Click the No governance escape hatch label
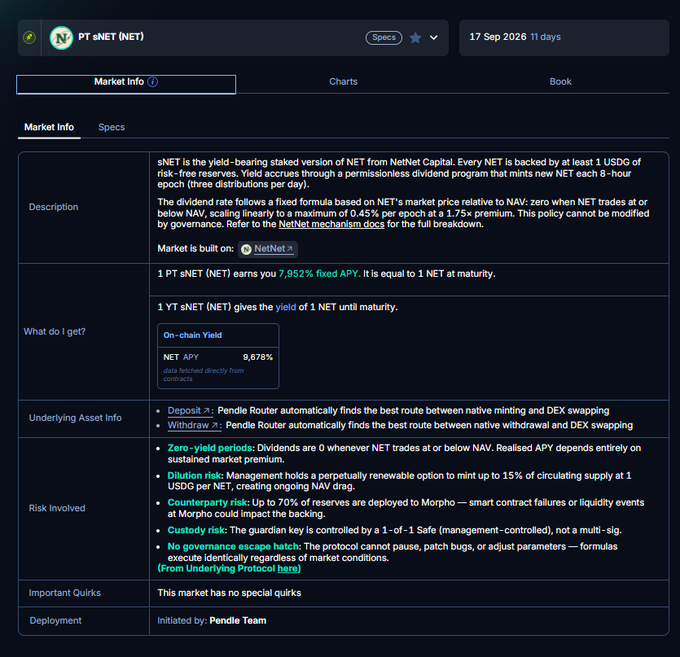This screenshot has width=680, height=657. point(233,546)
